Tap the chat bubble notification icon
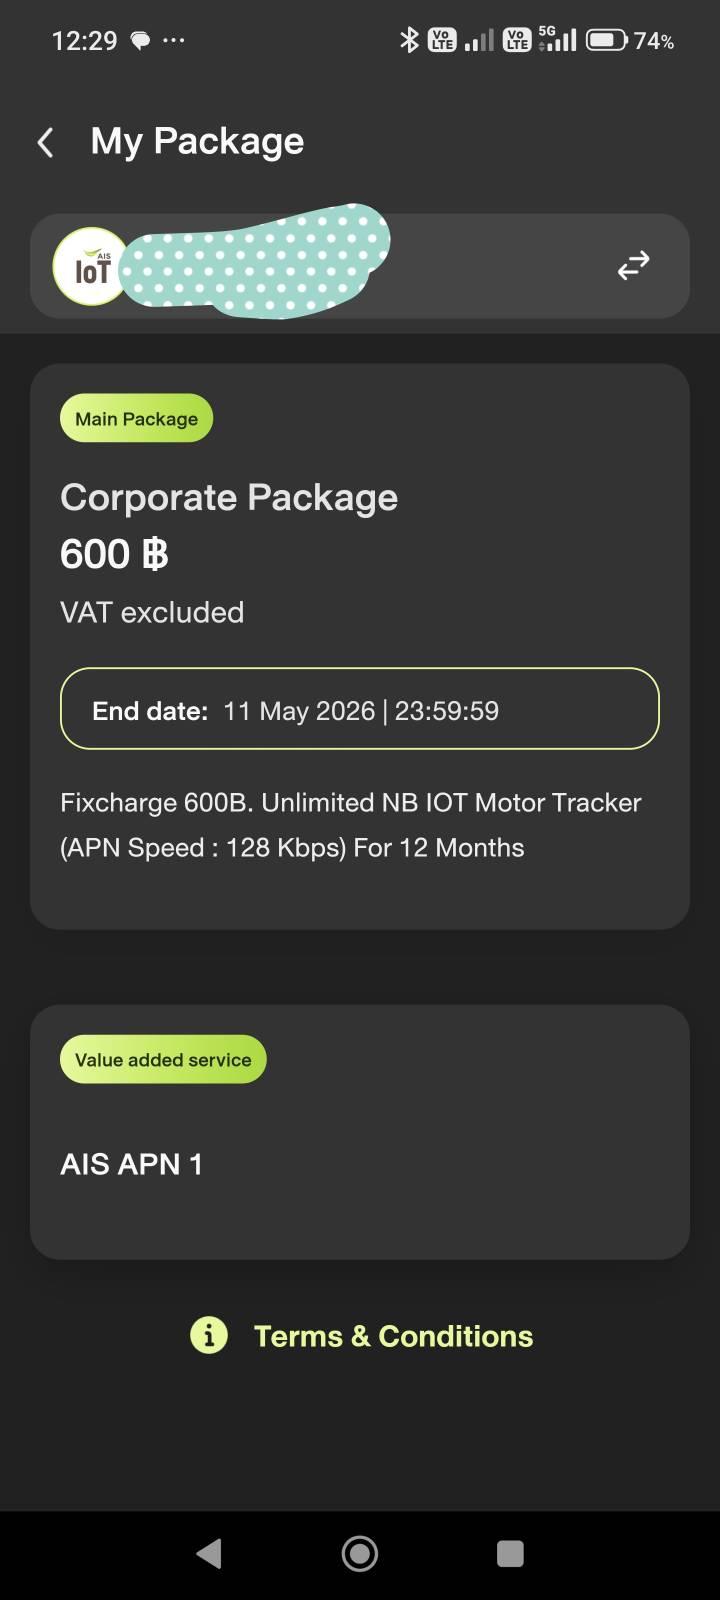Viewport: 720px width, 1600px height. coord(140,41)
